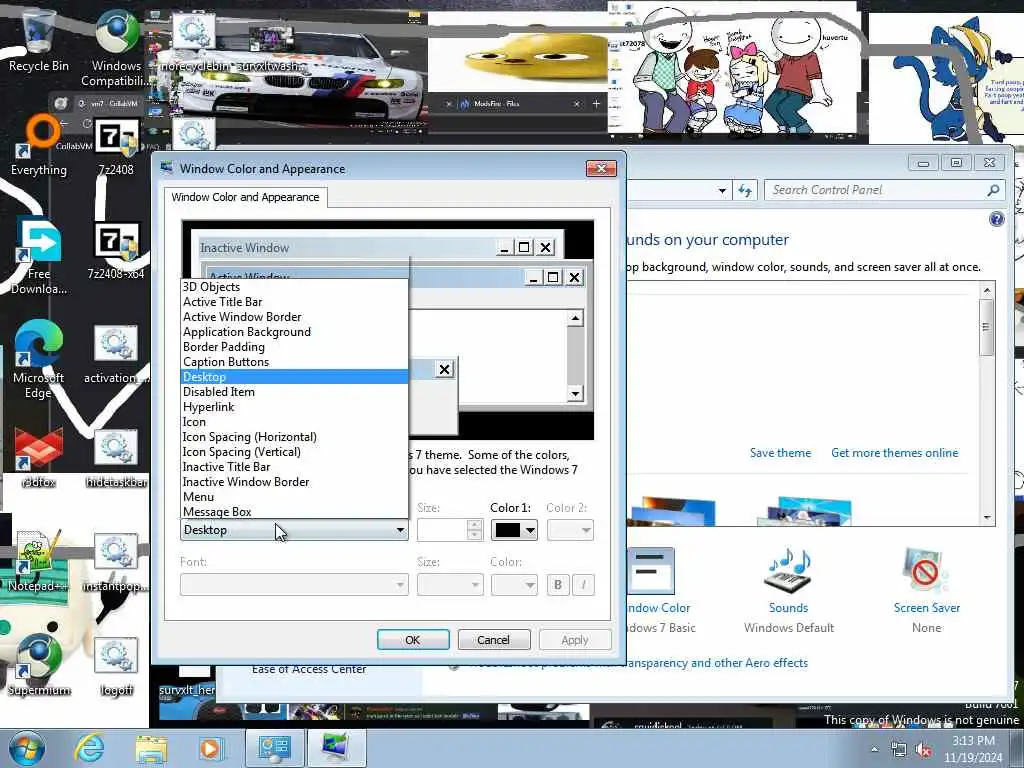
Task: Click the Search Control Panel field
Action: coord(875,190)
